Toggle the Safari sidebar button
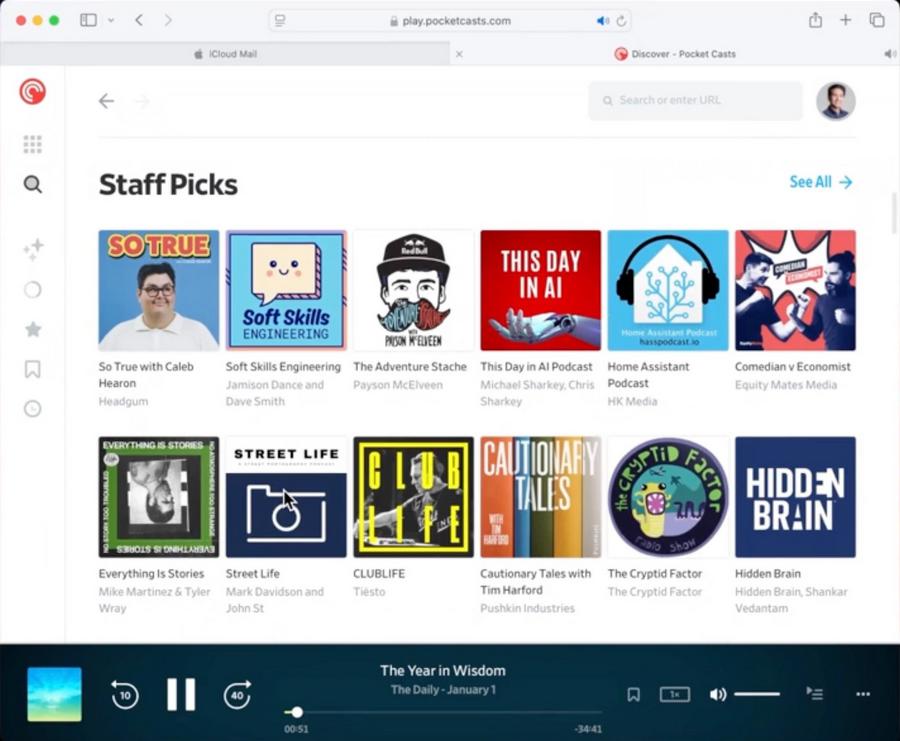The height and width of the screenshot is (741, 900). point(88,21)
